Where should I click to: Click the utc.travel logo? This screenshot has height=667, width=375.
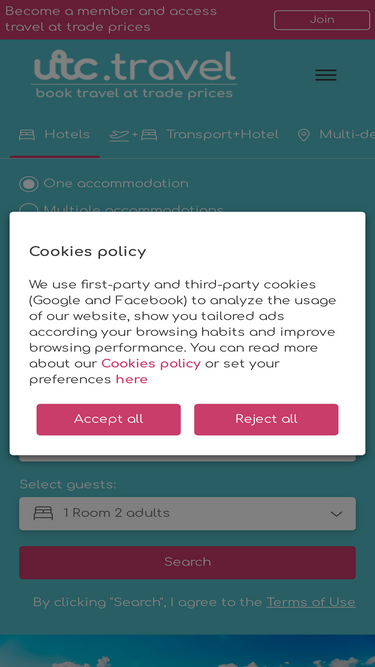(x=134, y=75)
